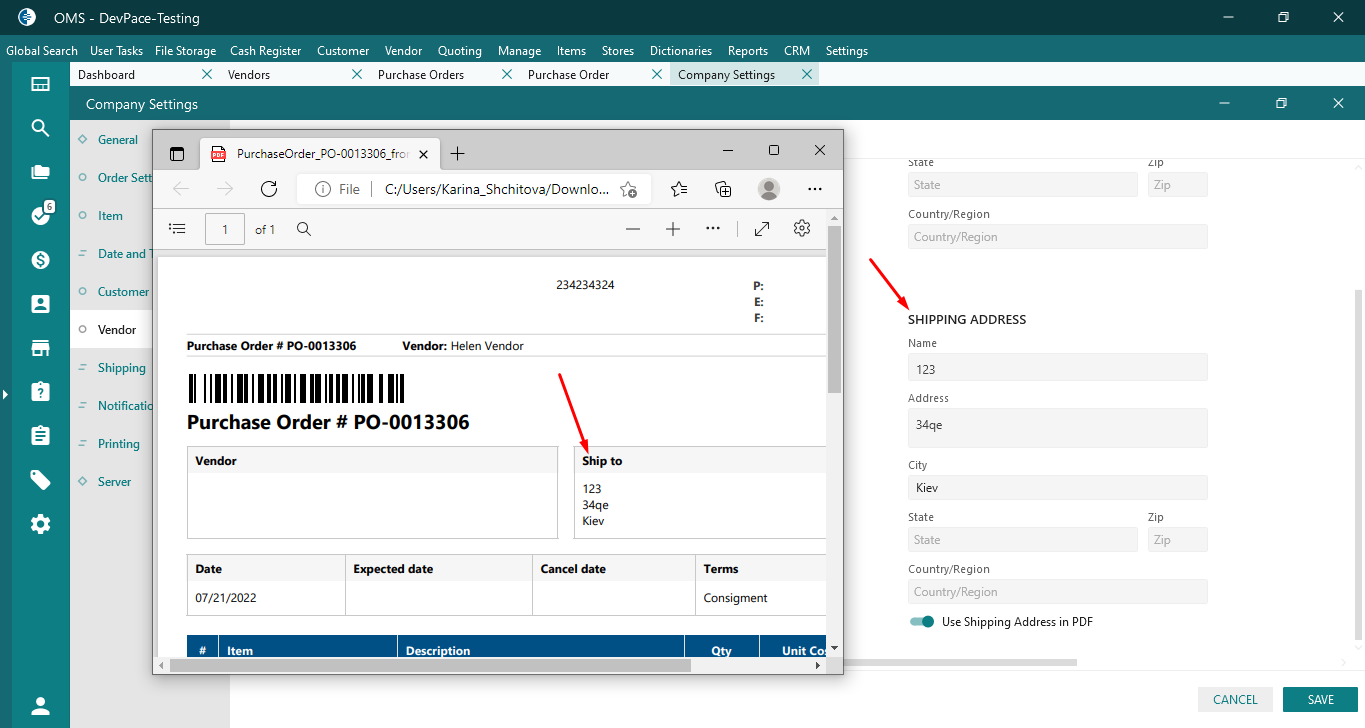
Task: Toggle Use Shipping Address in PDF
Action: tap(921, 622)
